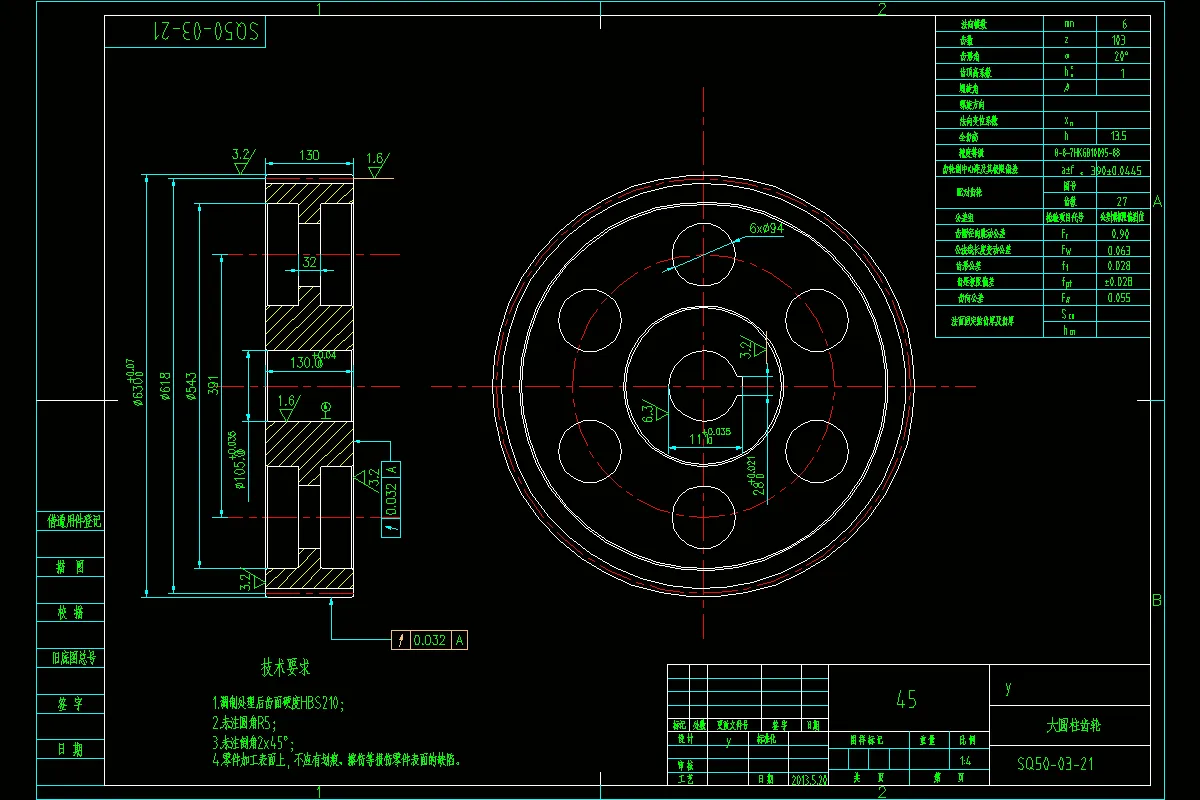The width and height of the screenshot is (1200, 800).
Task: Click technical note line four starting with '4.'
Action: (335, 760)
